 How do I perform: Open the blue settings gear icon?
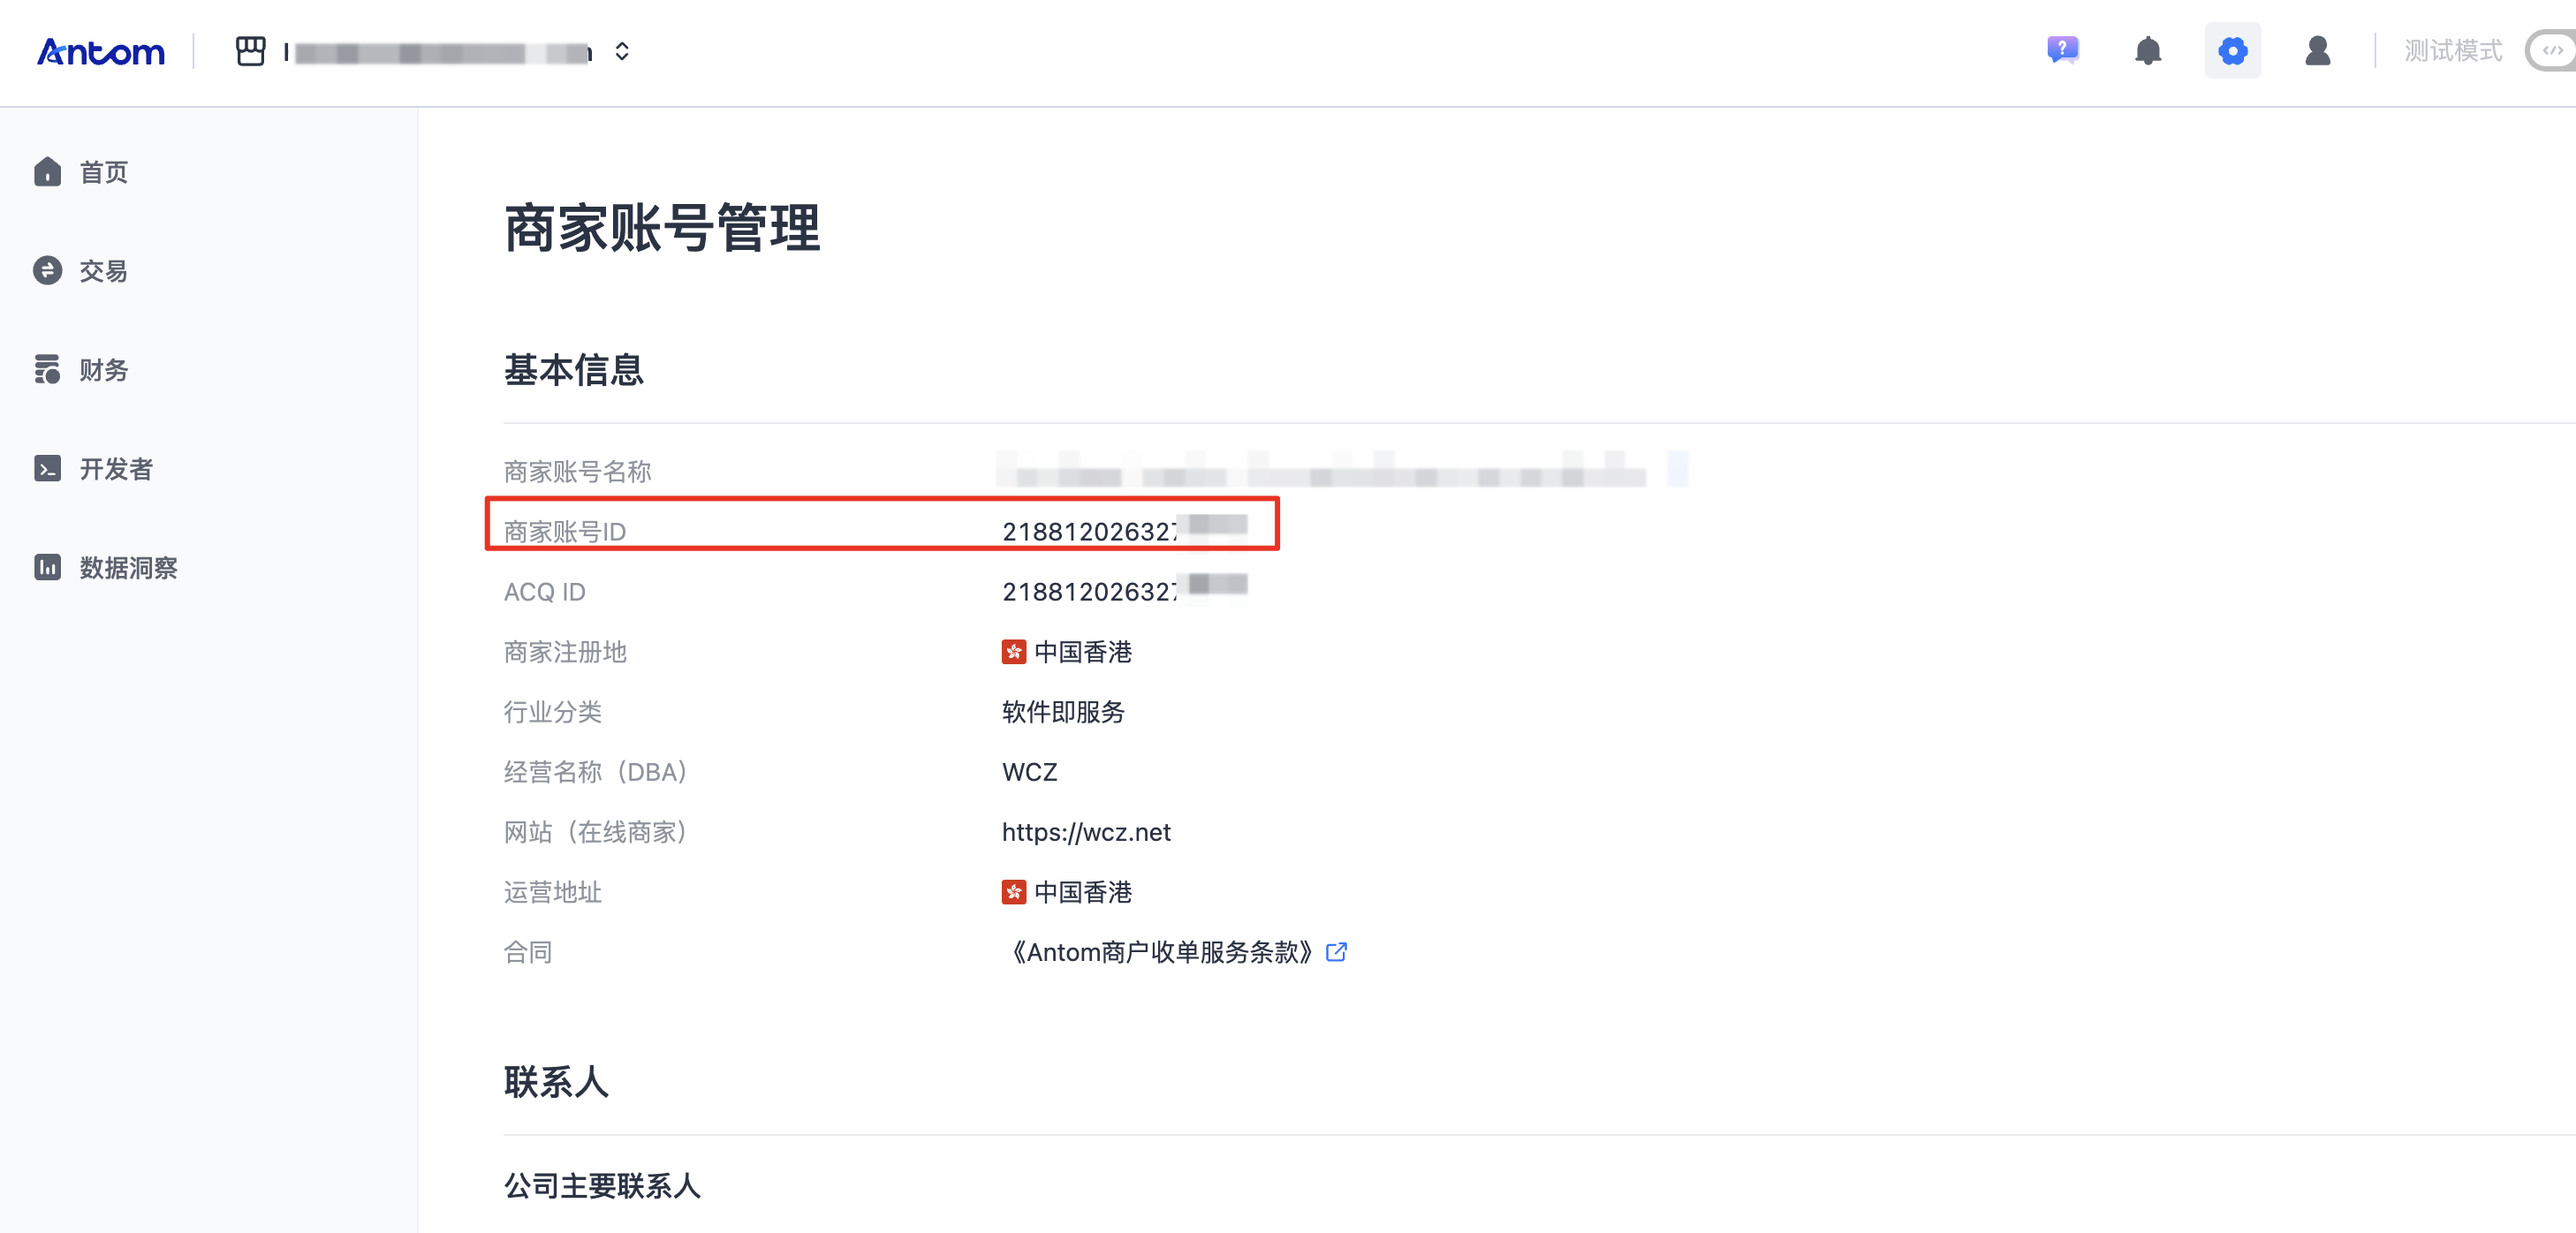2232,50
